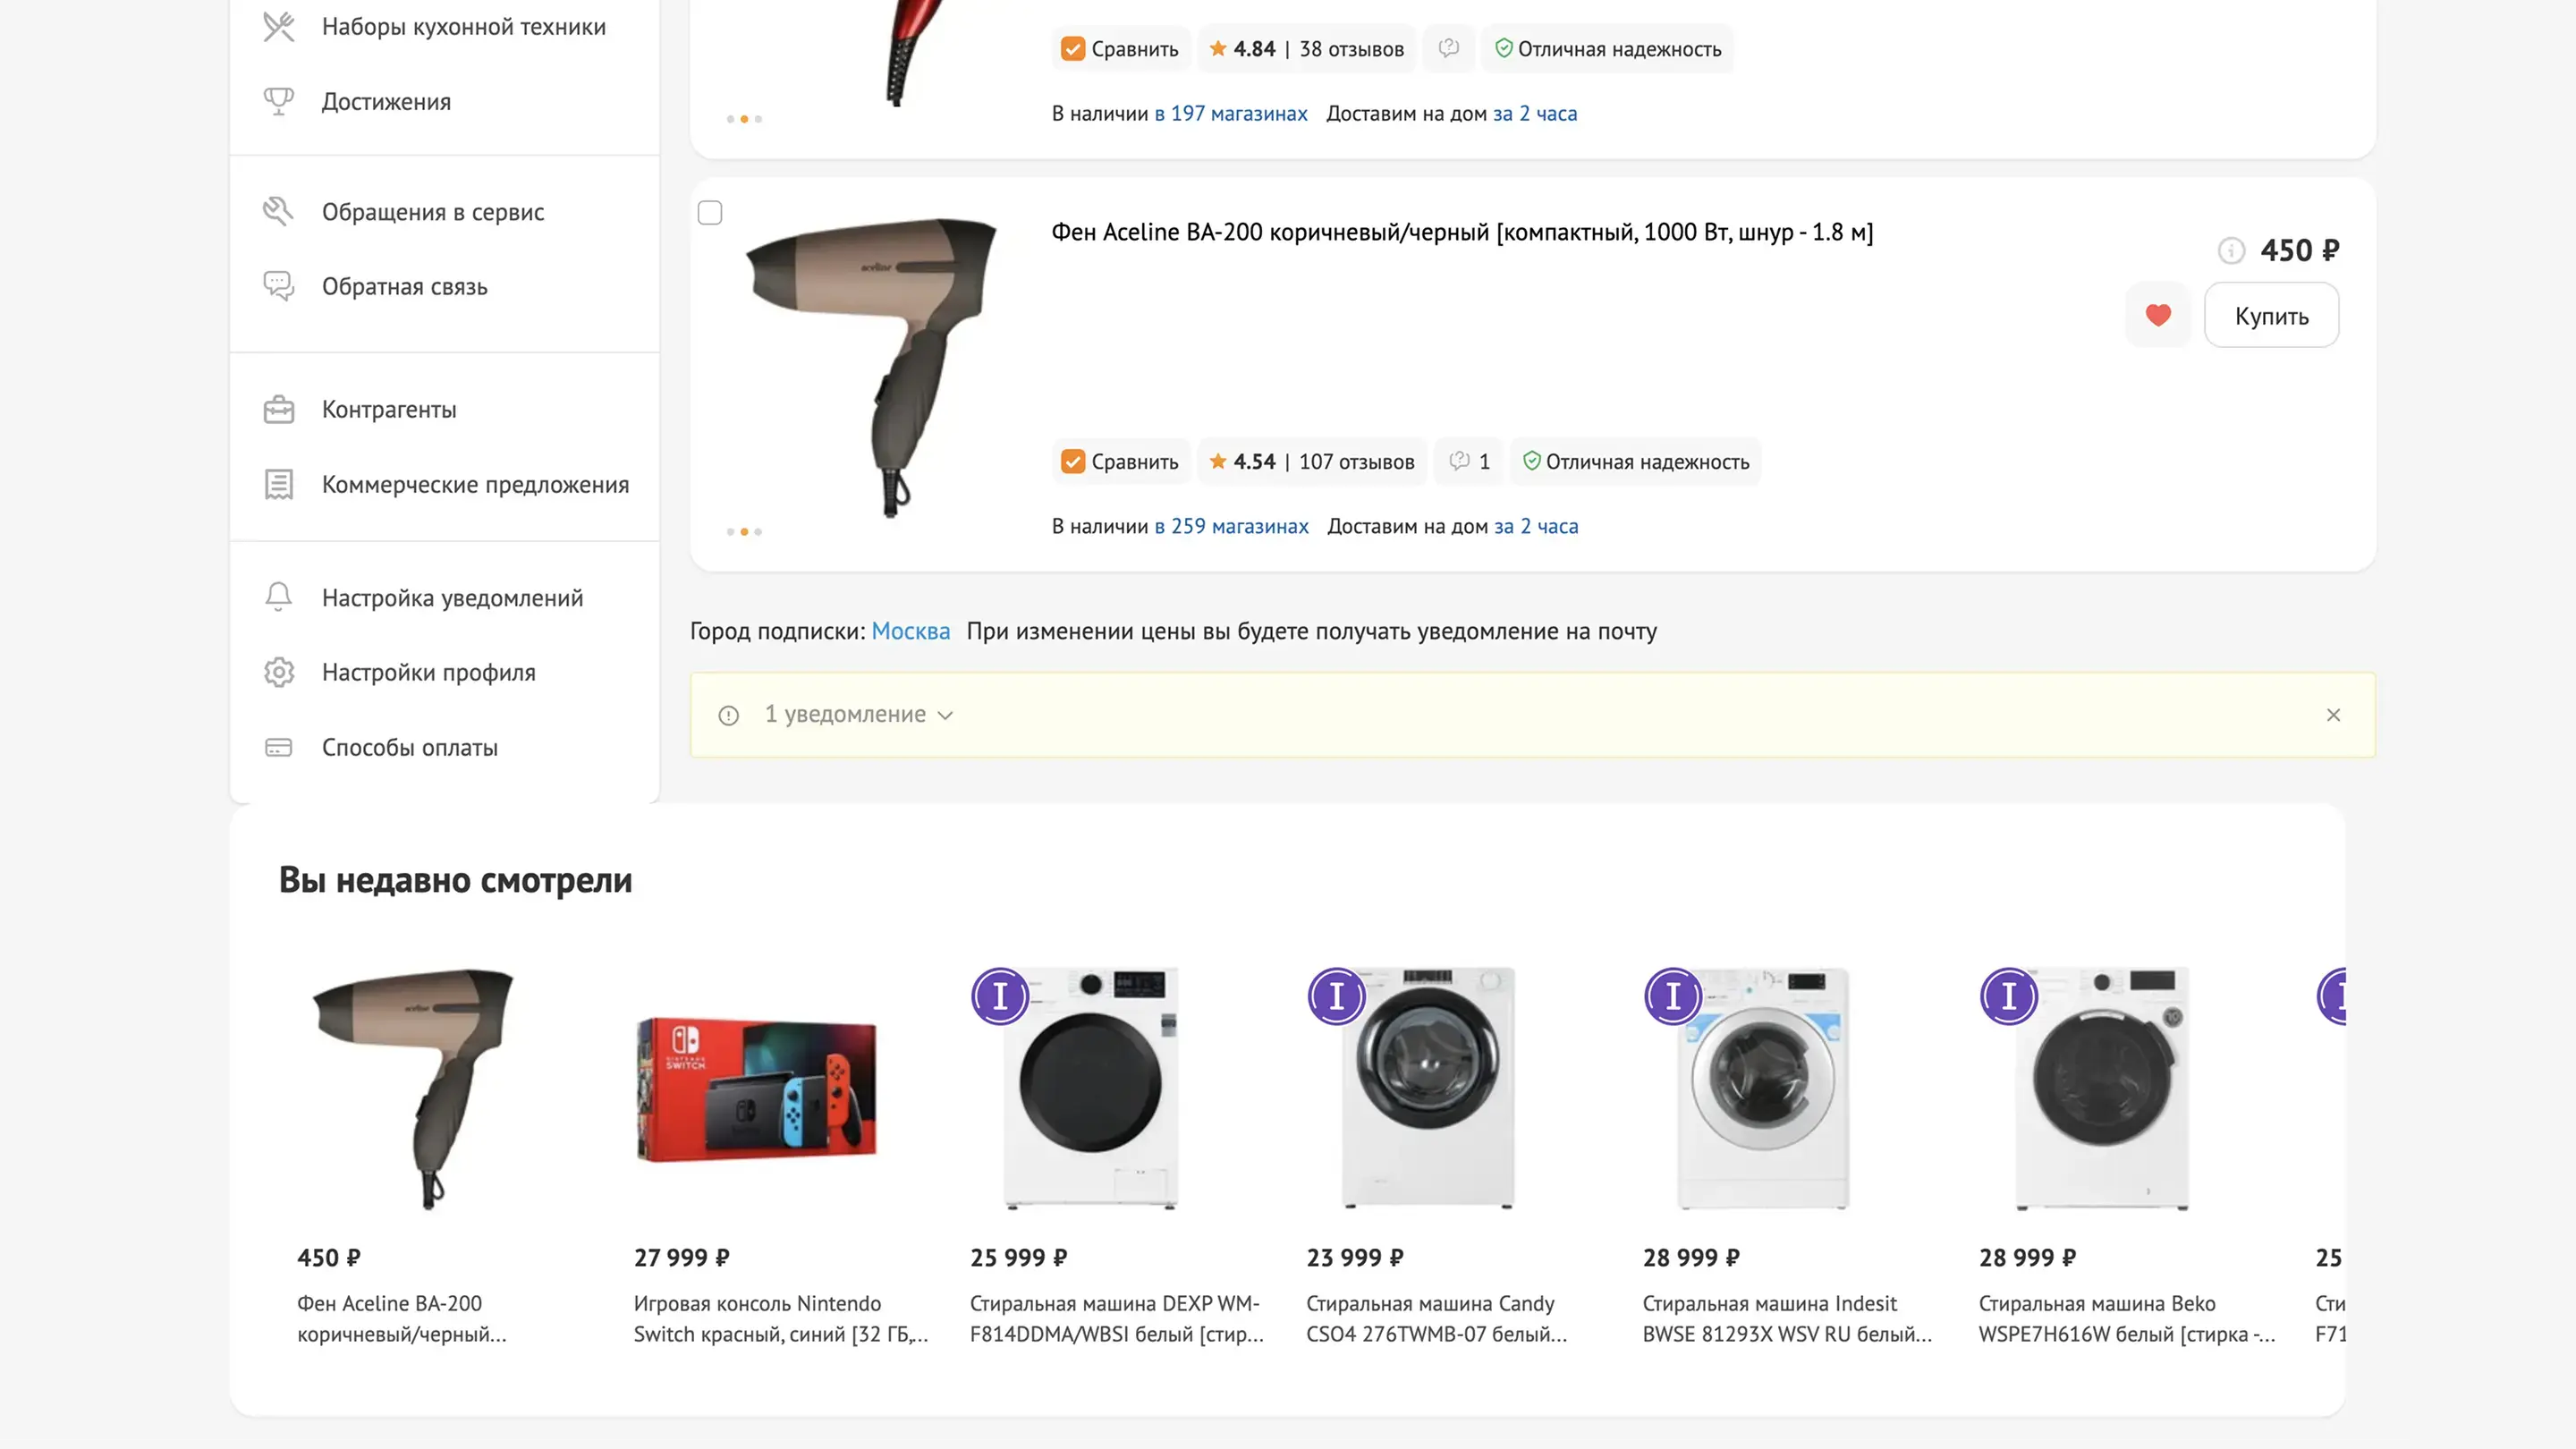
Task: Click the gear icon for profile settings
Action: tap(279, 672)
